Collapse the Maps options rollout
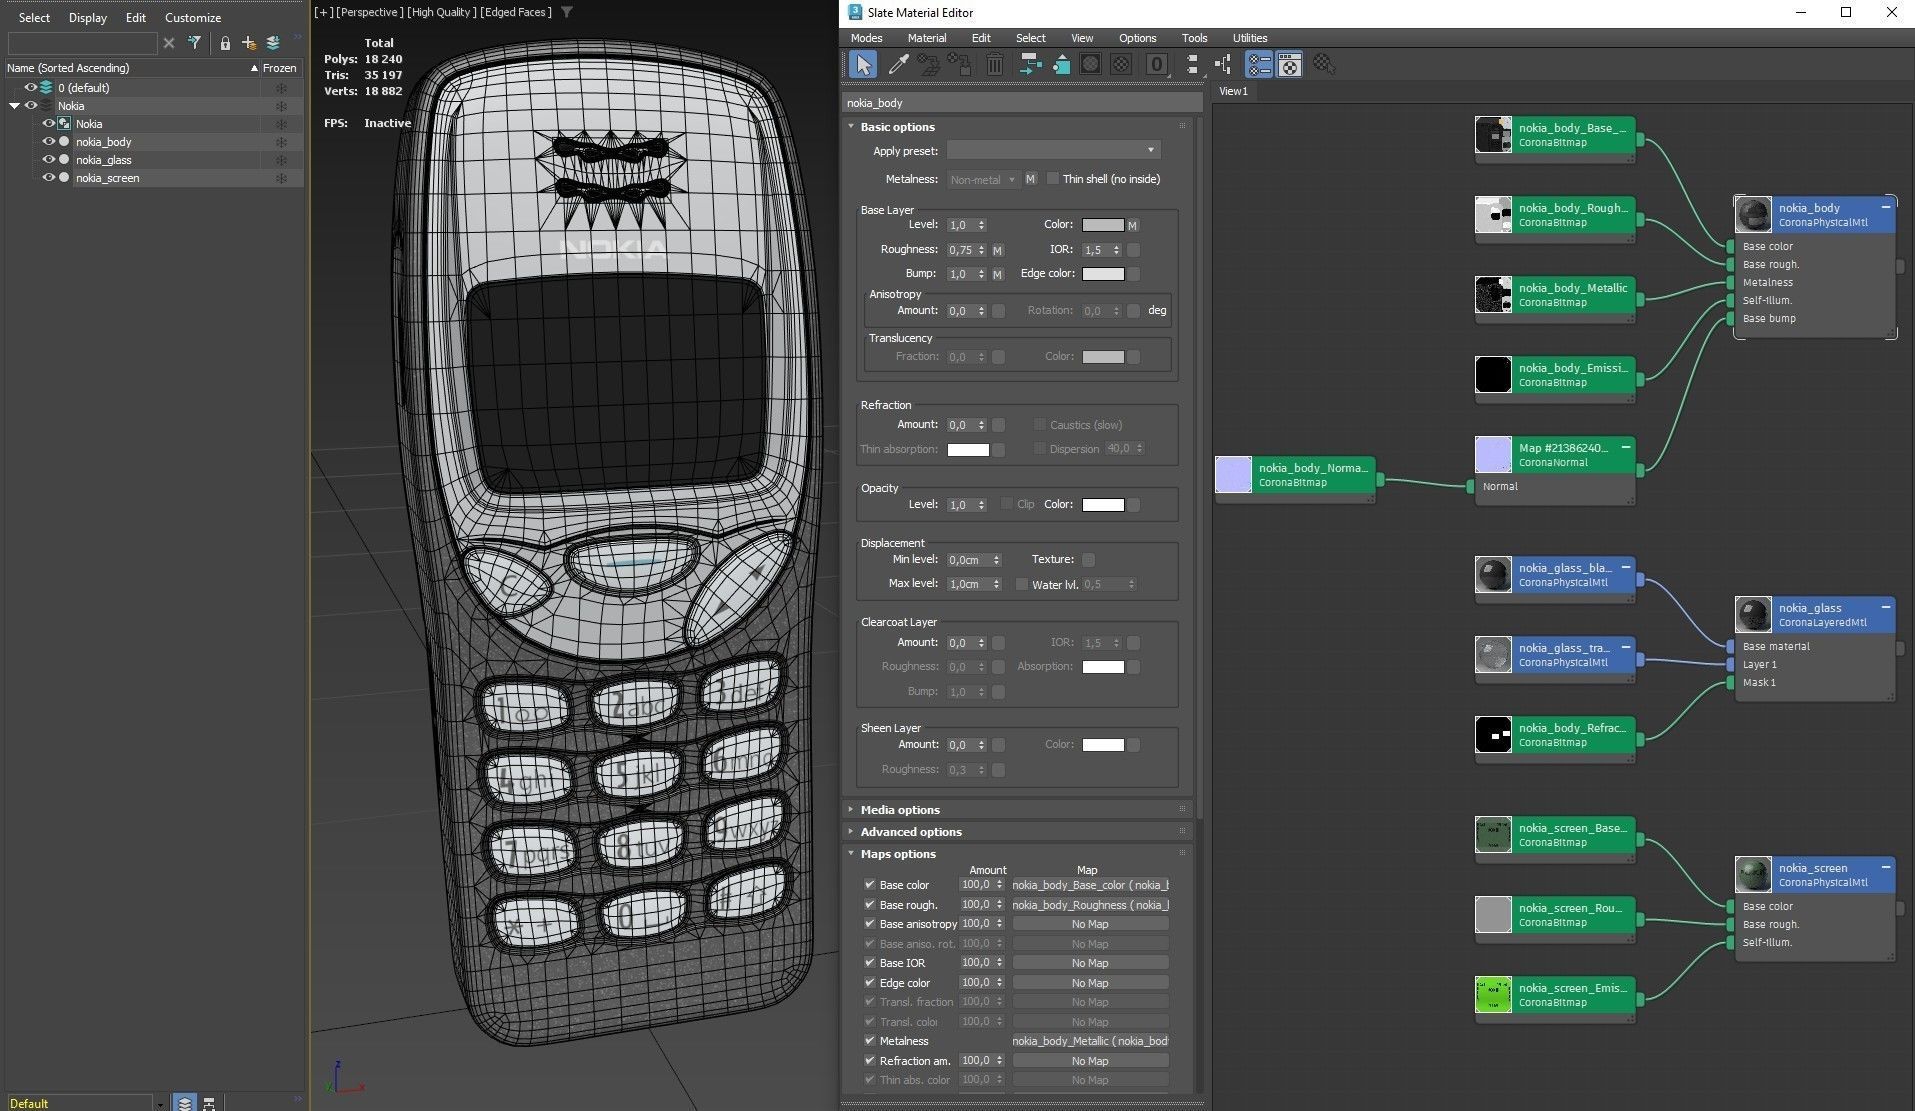Screen dimensions: 1915x1111 851,854
